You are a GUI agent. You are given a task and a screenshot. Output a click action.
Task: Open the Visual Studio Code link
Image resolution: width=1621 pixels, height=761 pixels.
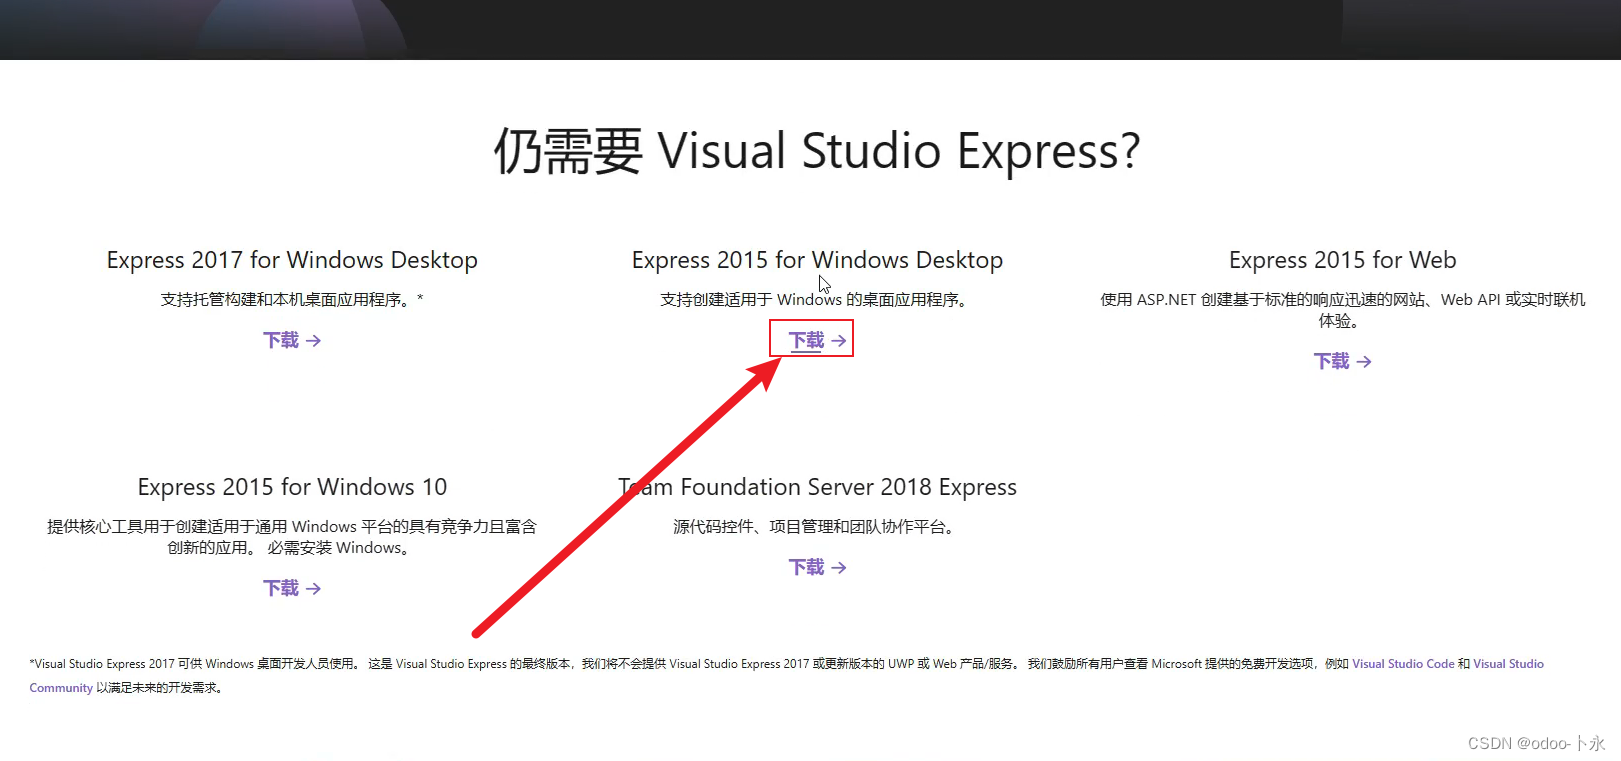1403,664
